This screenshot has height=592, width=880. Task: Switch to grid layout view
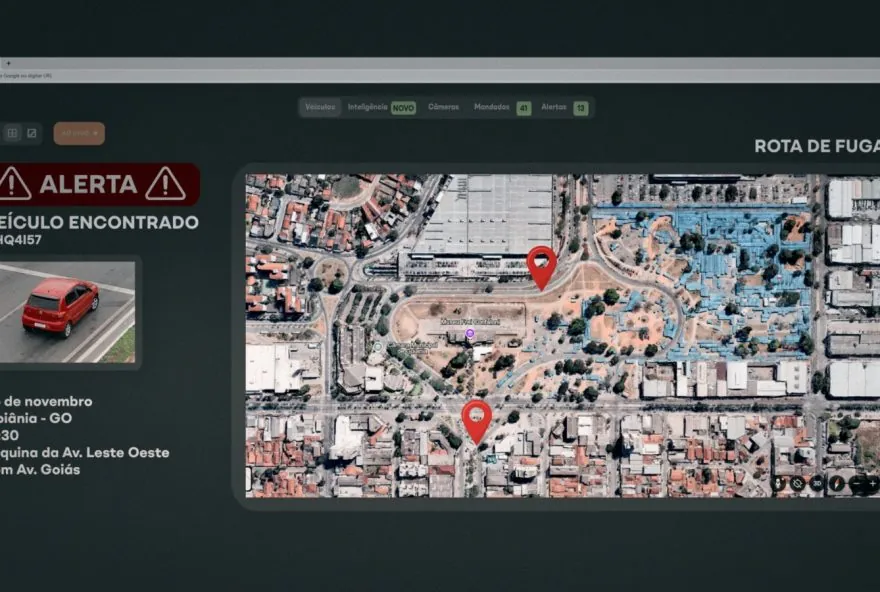pos(12,133)
